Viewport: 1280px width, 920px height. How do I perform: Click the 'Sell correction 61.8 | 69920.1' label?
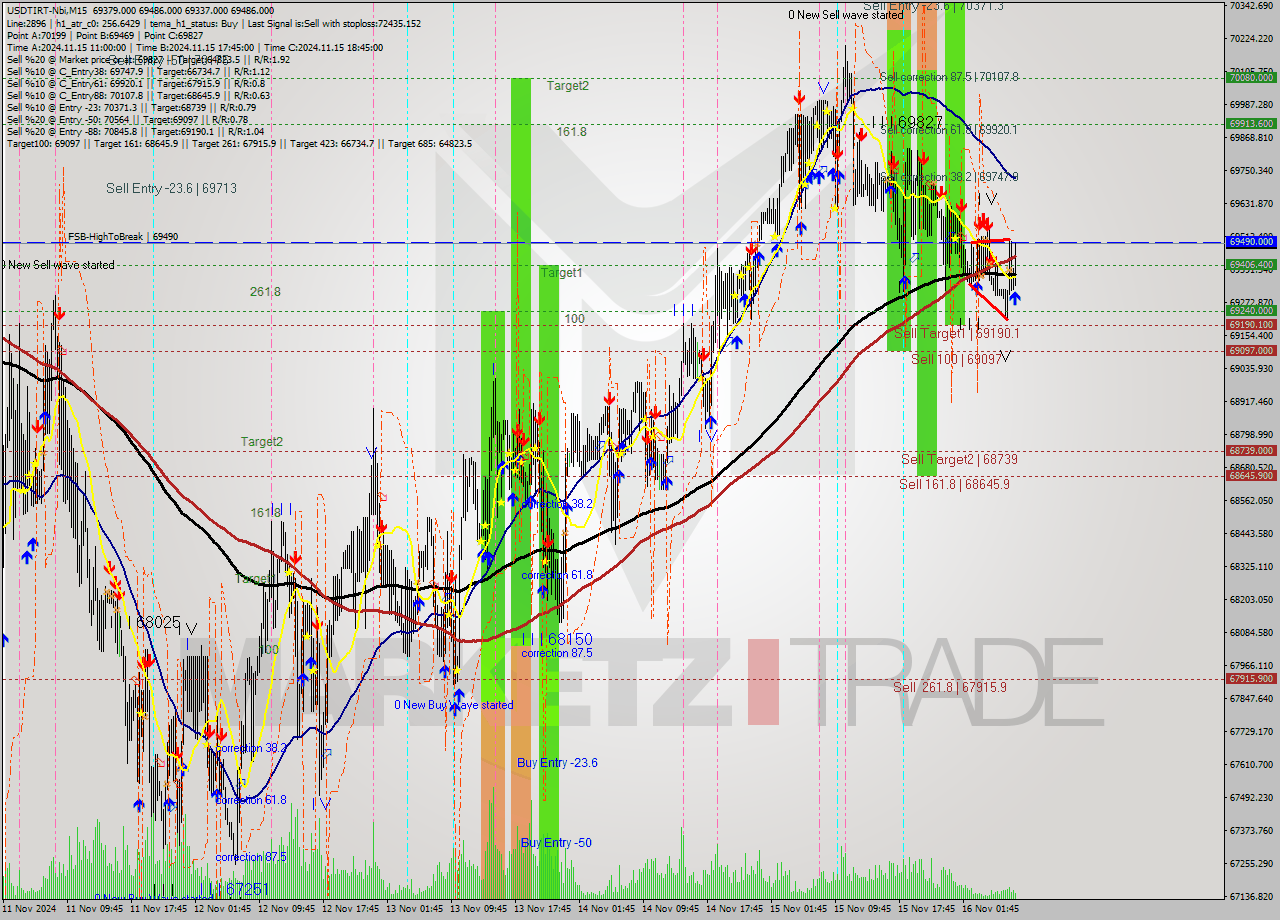pos(949,130)
